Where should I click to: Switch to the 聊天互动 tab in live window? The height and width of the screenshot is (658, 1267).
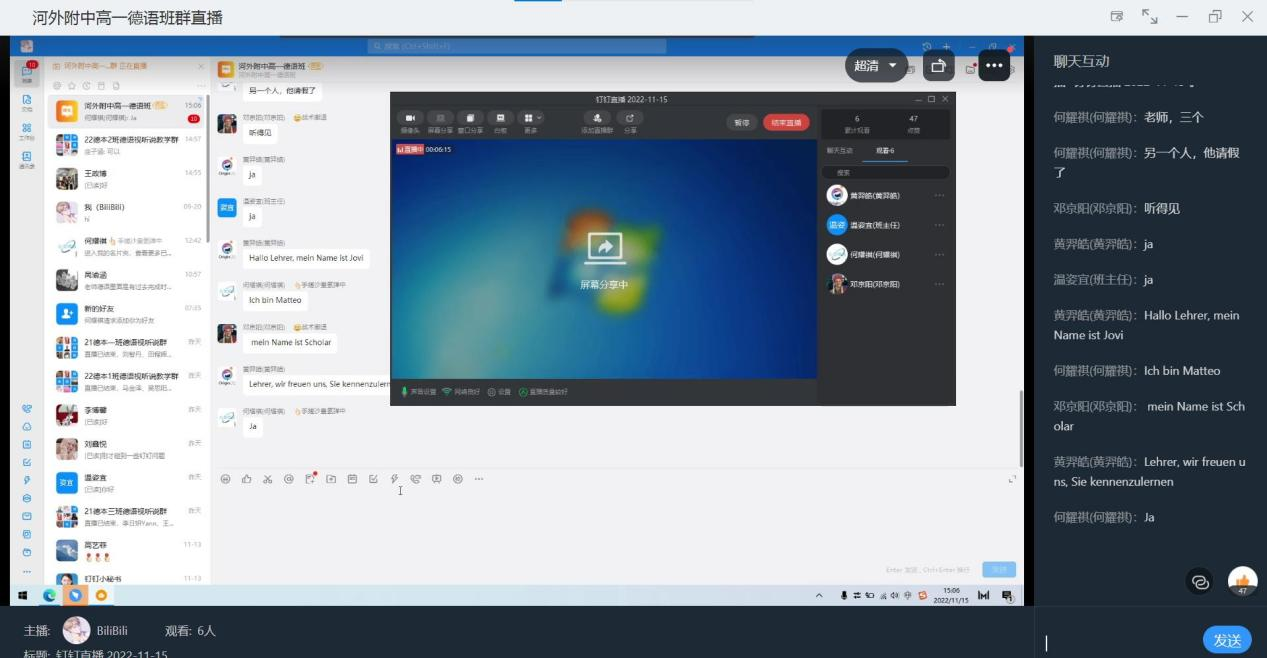tap(839, 150)
